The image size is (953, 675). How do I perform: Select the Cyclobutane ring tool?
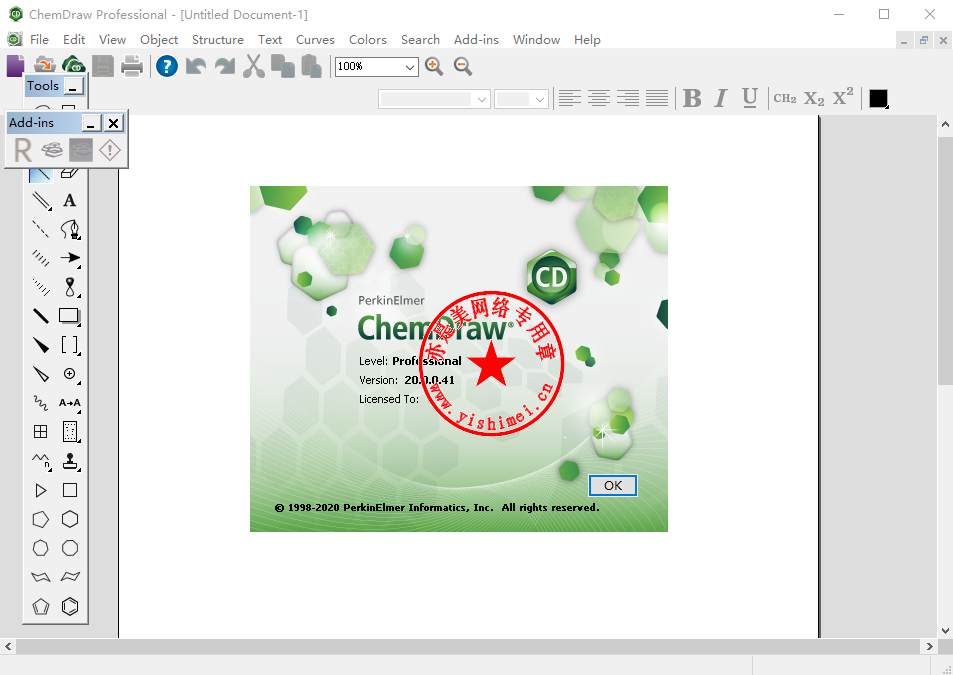pos(70,490)
